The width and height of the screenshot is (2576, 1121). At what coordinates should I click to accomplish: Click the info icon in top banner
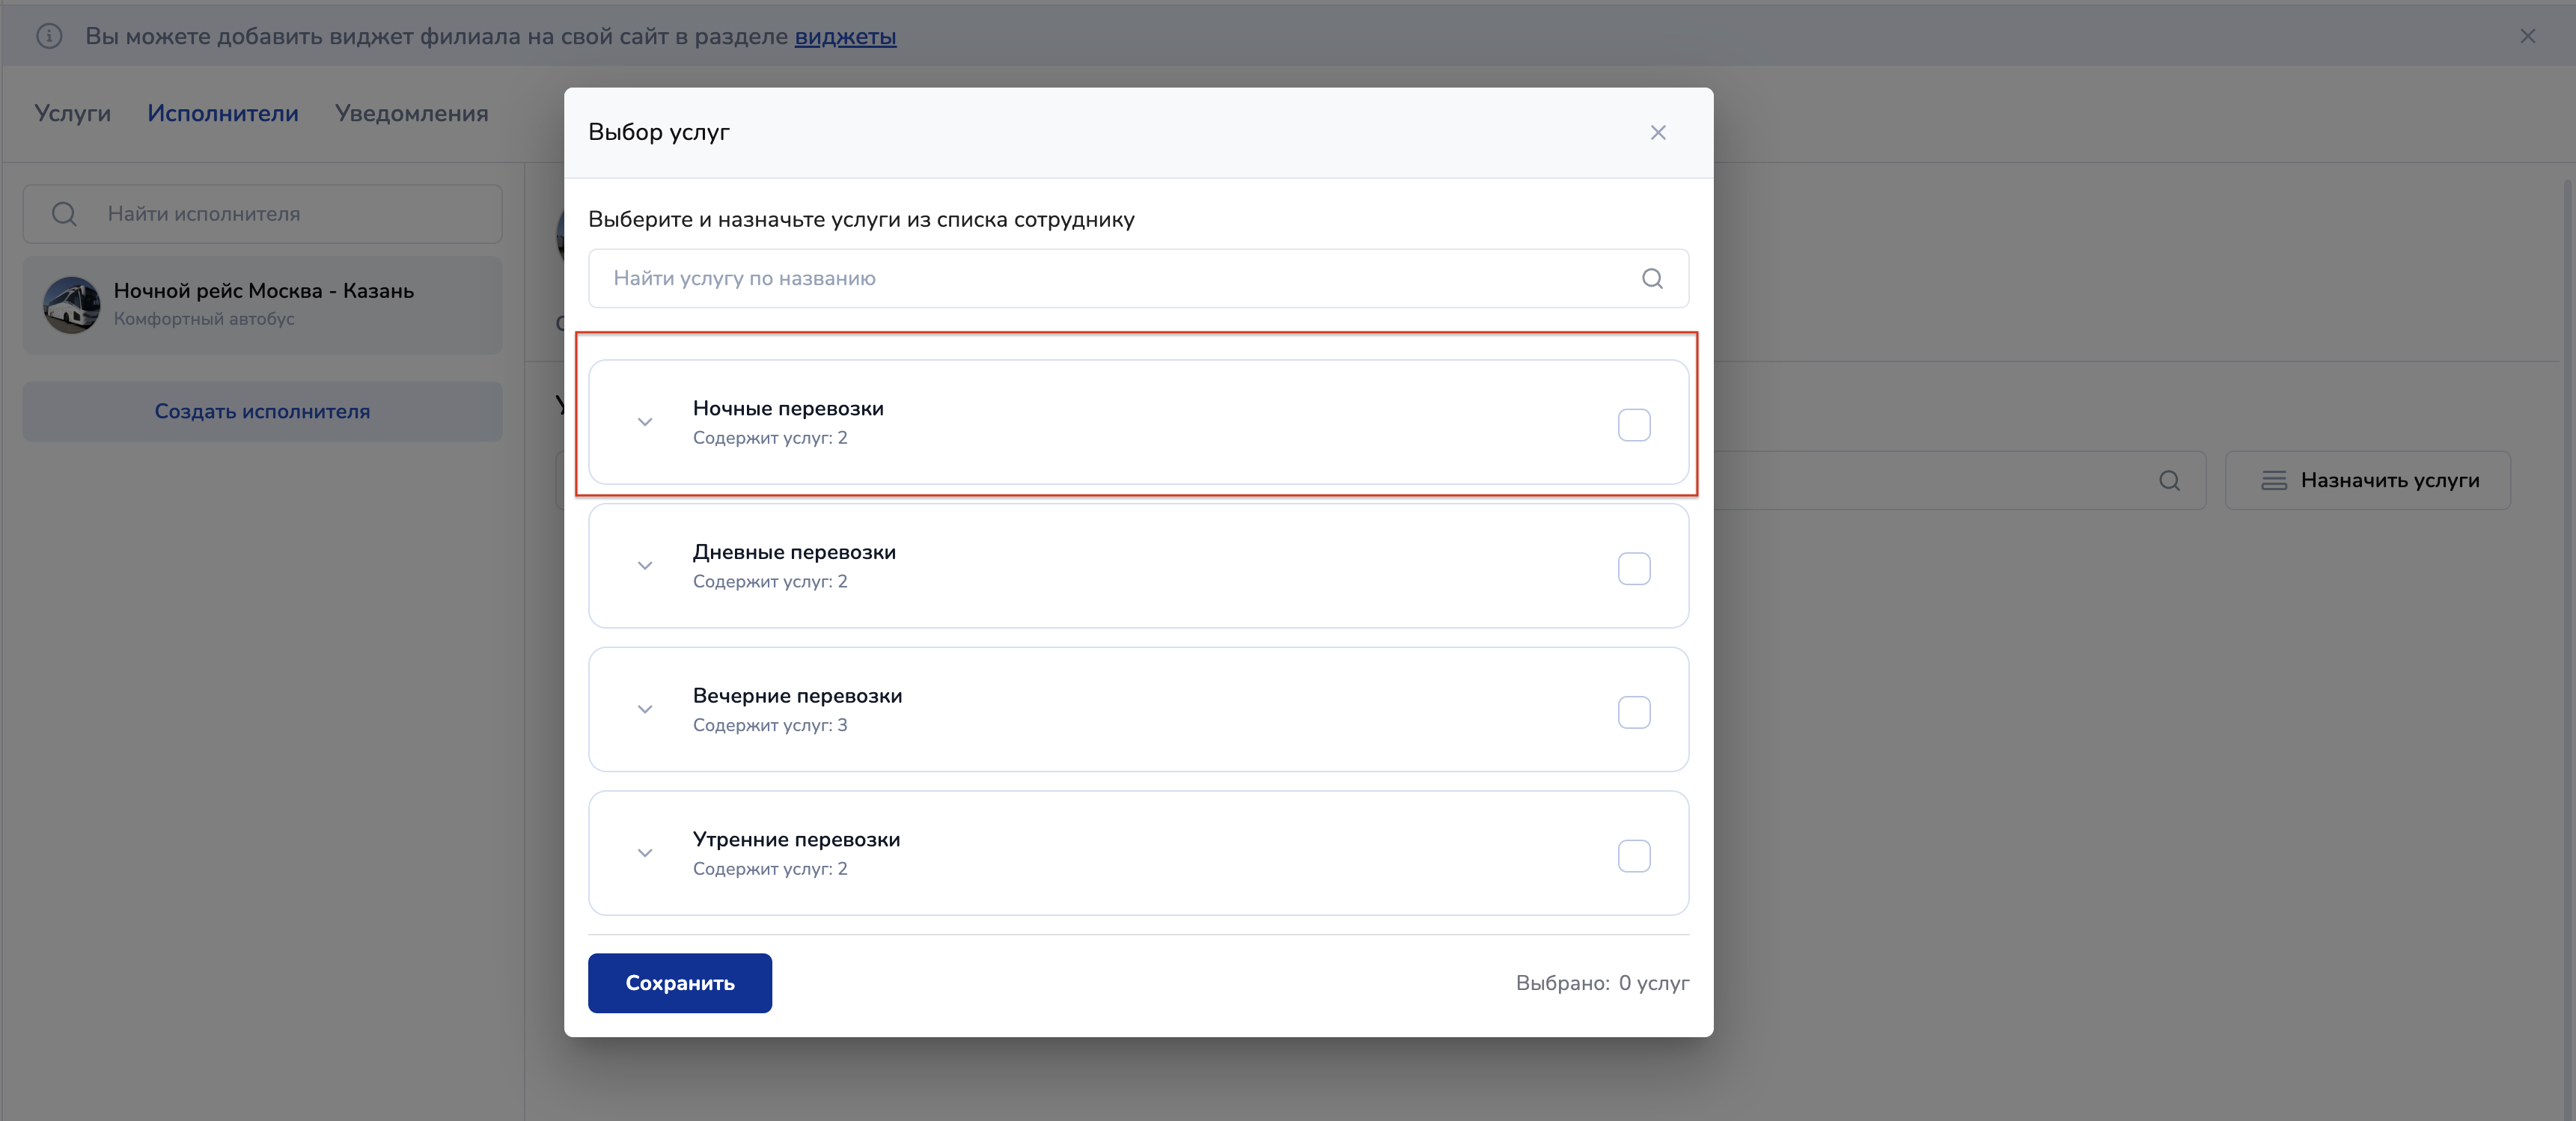click(49, 37)
